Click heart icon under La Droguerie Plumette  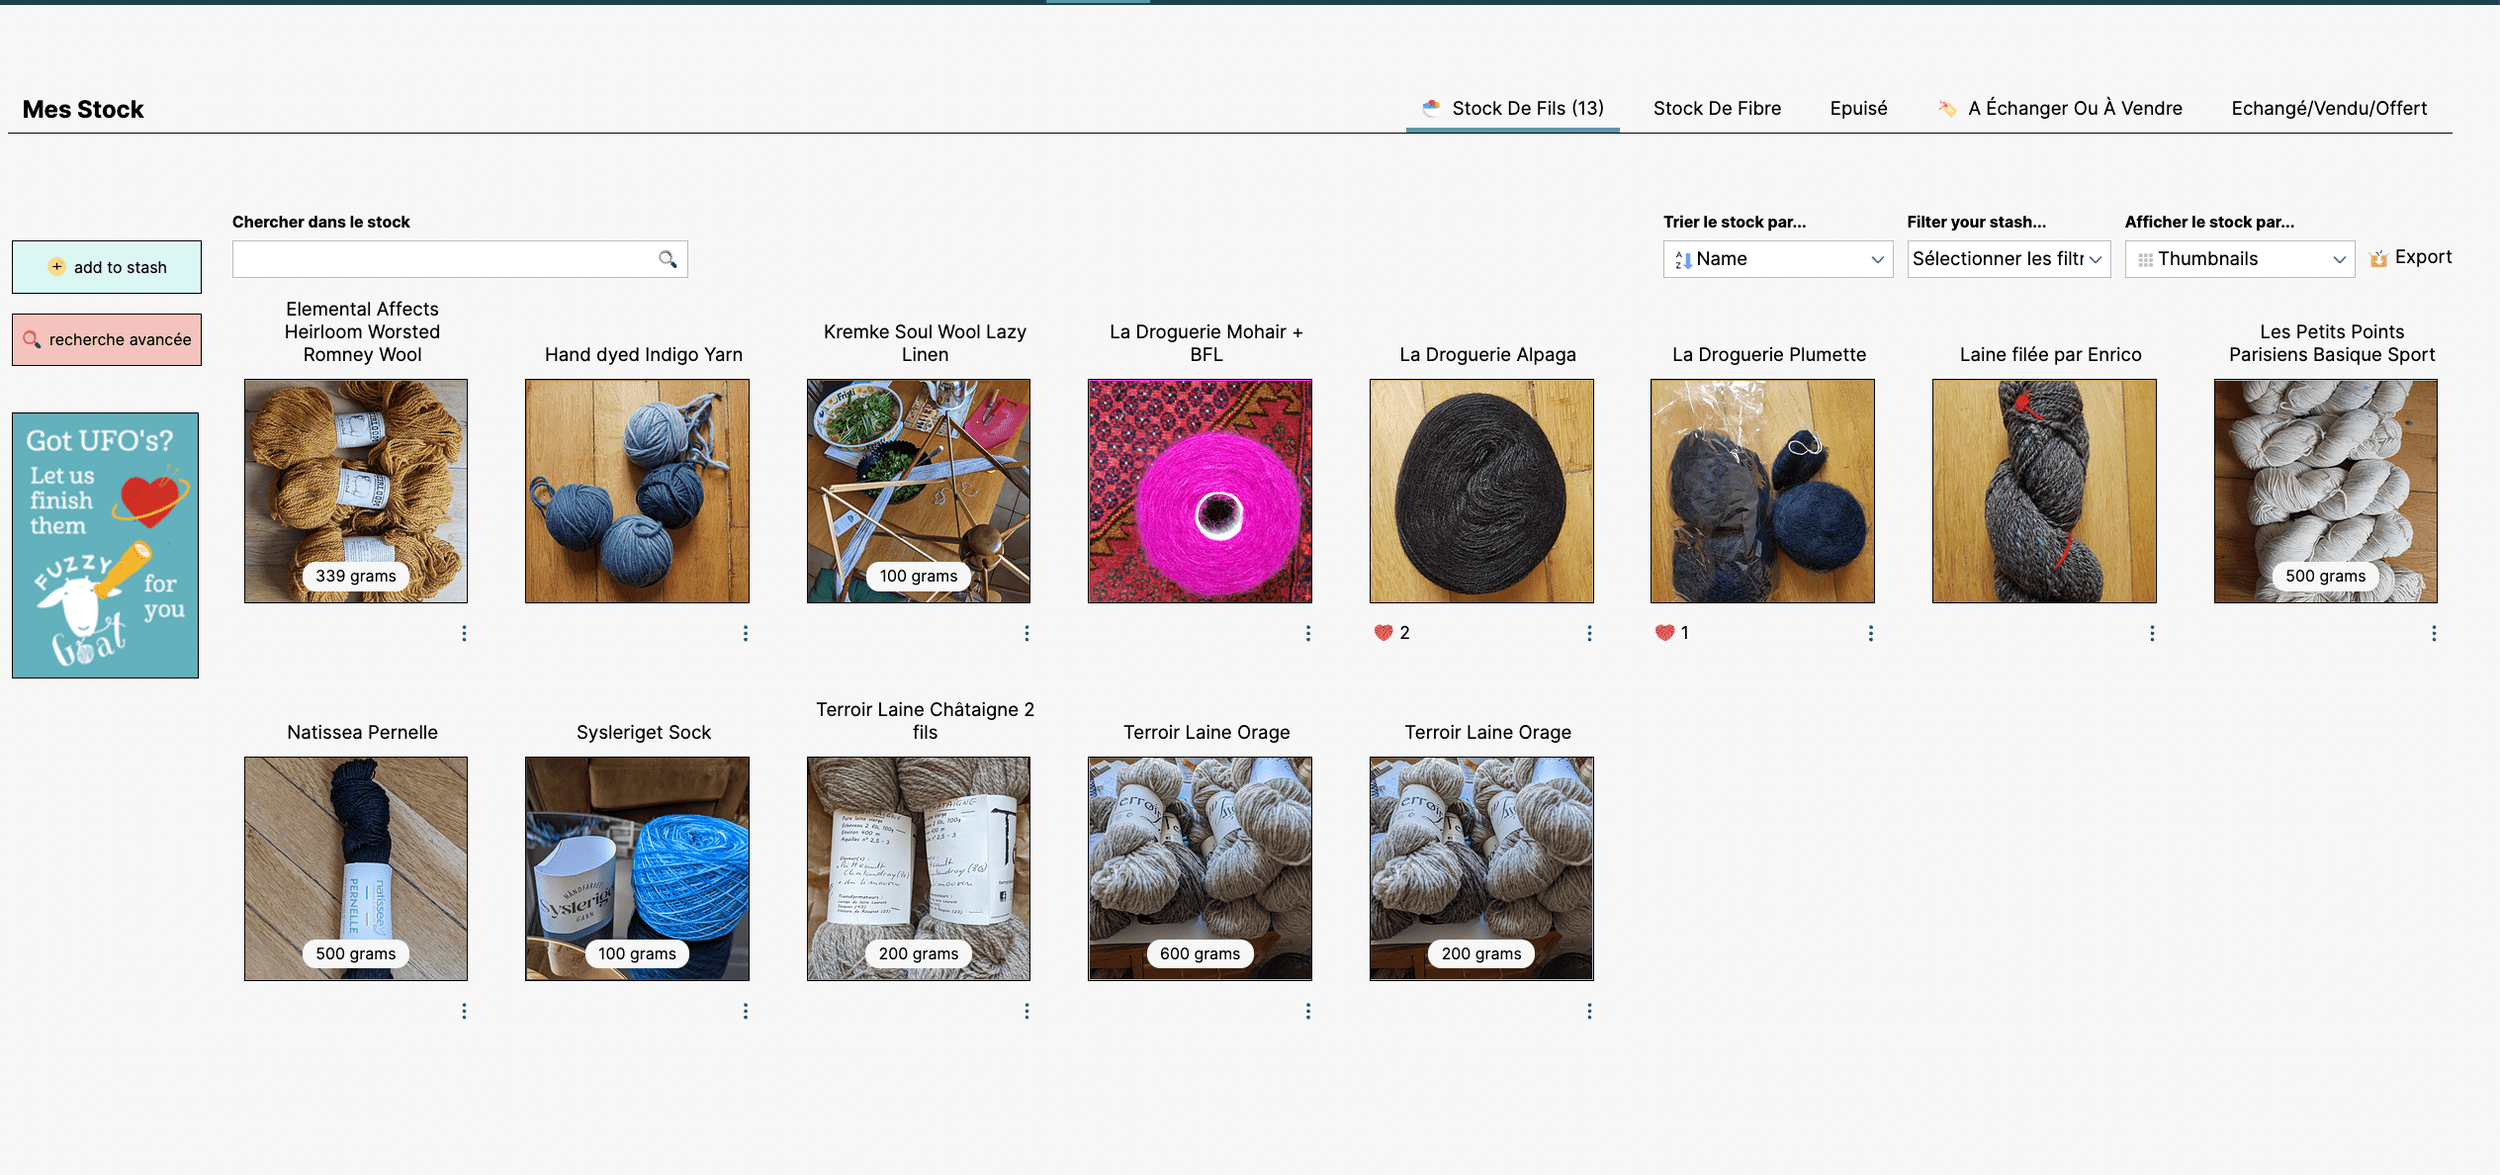tap(1664, 633)
